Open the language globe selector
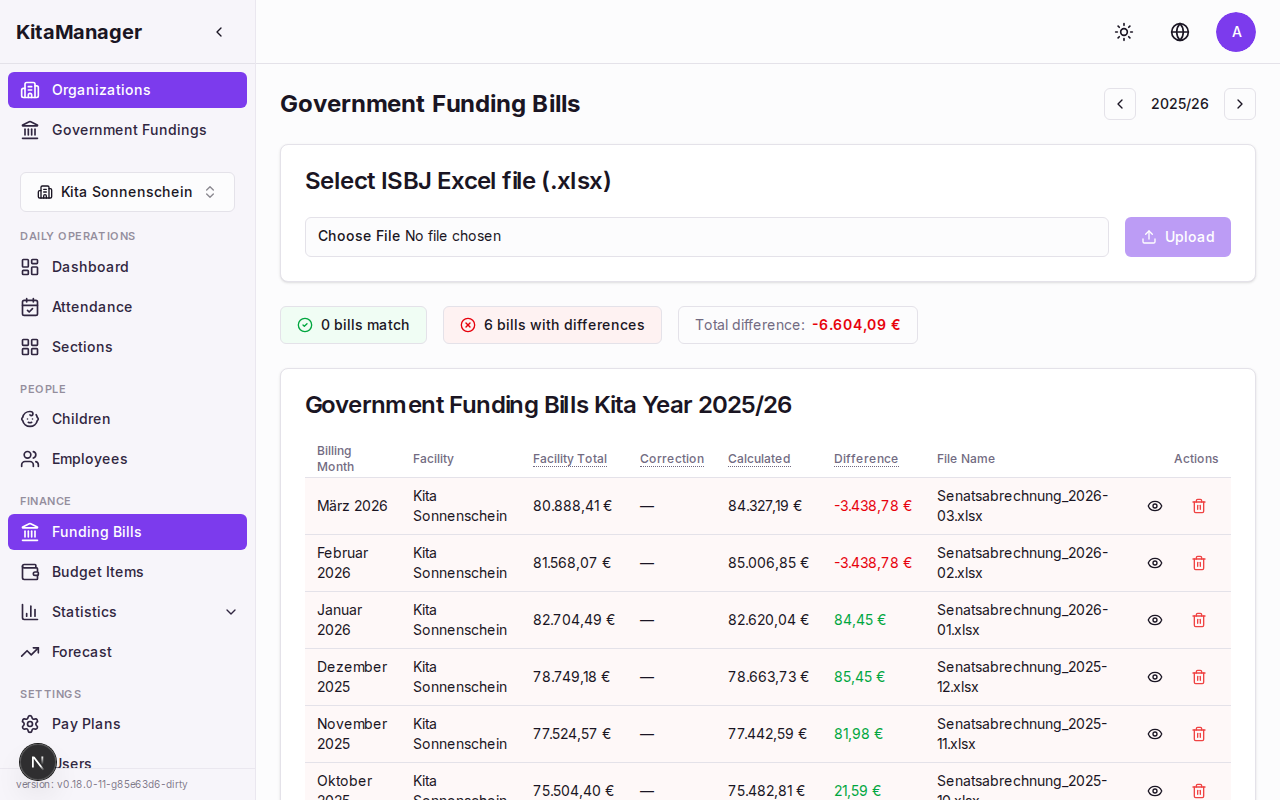 coord(1180,32)
